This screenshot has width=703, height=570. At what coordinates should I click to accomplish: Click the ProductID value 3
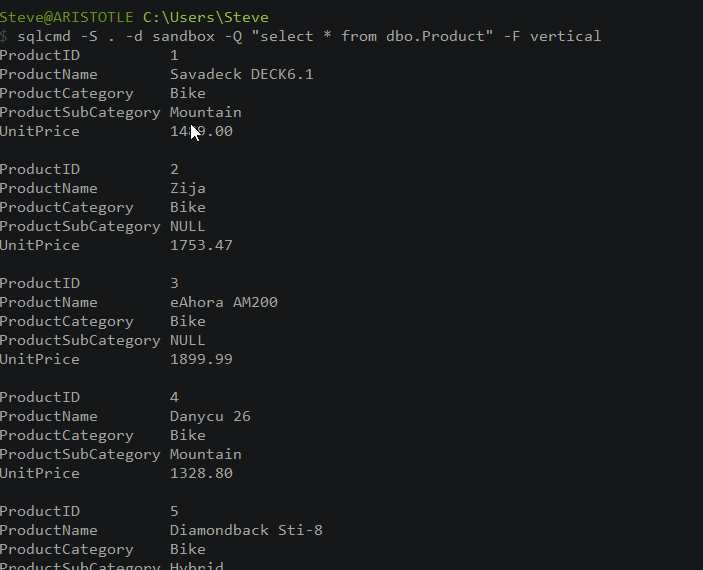click(175, 283)
